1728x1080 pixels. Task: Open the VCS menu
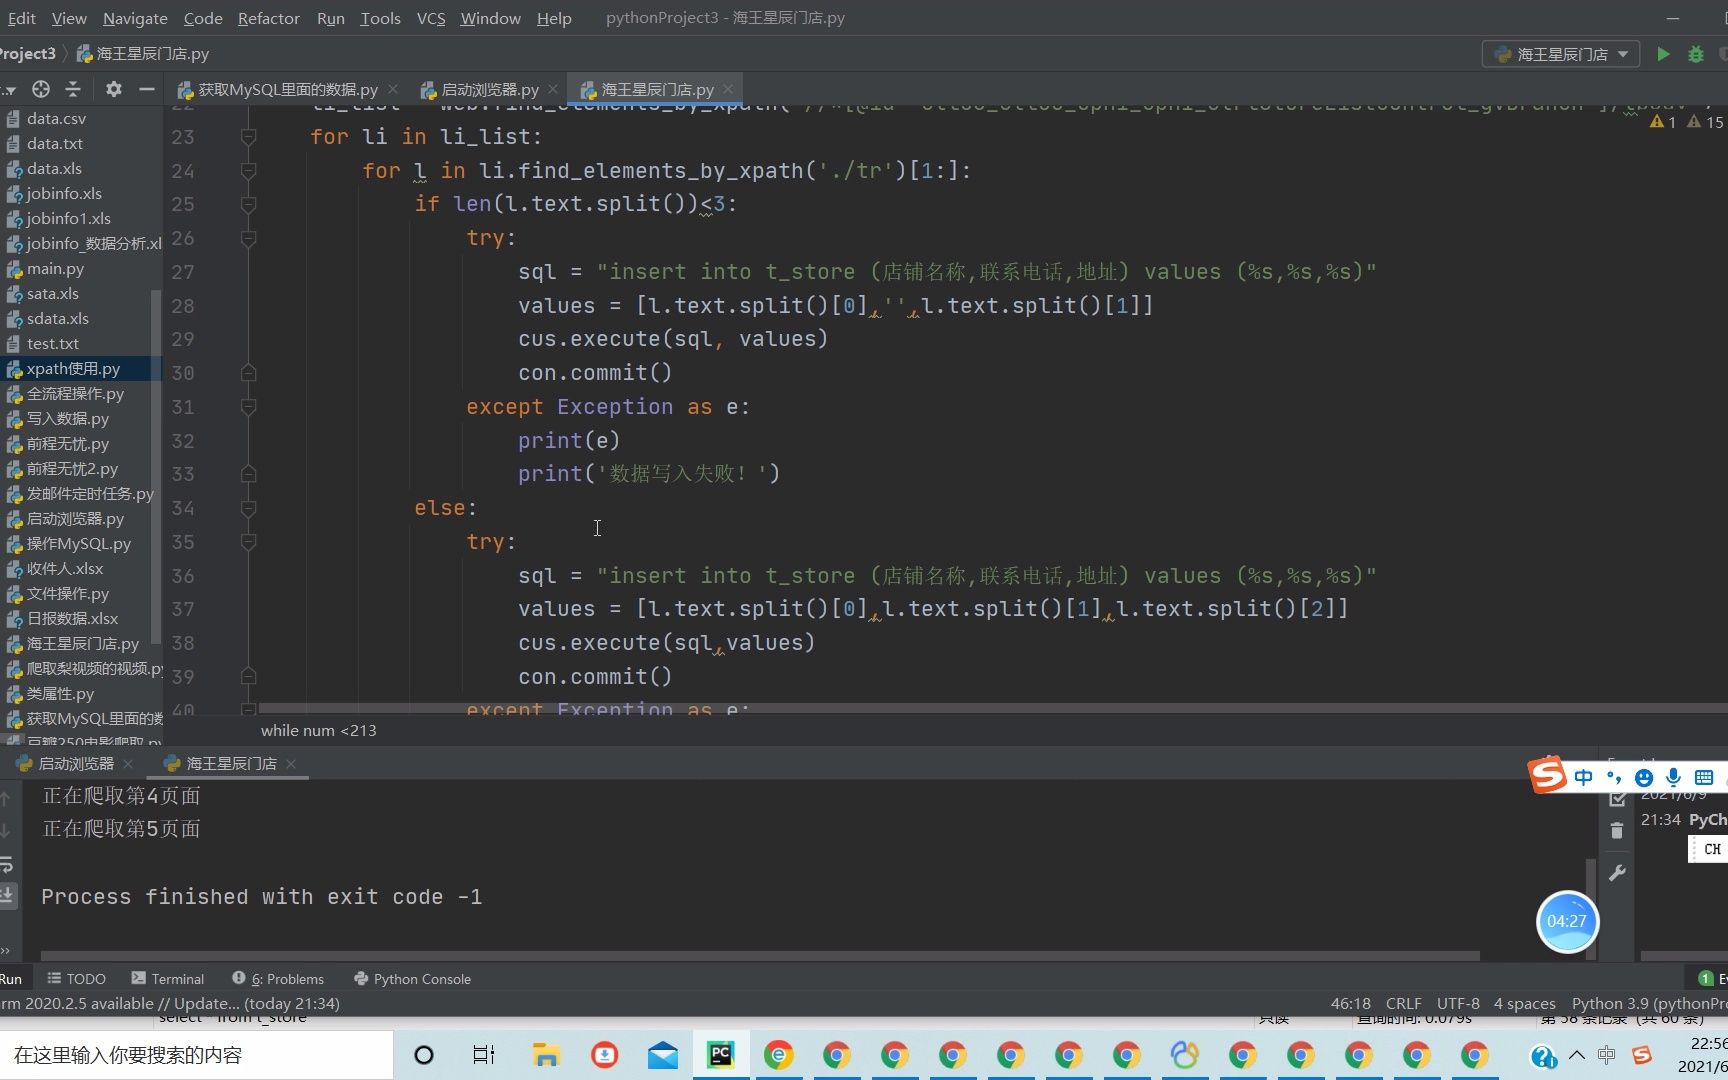[x=431, y=18]
